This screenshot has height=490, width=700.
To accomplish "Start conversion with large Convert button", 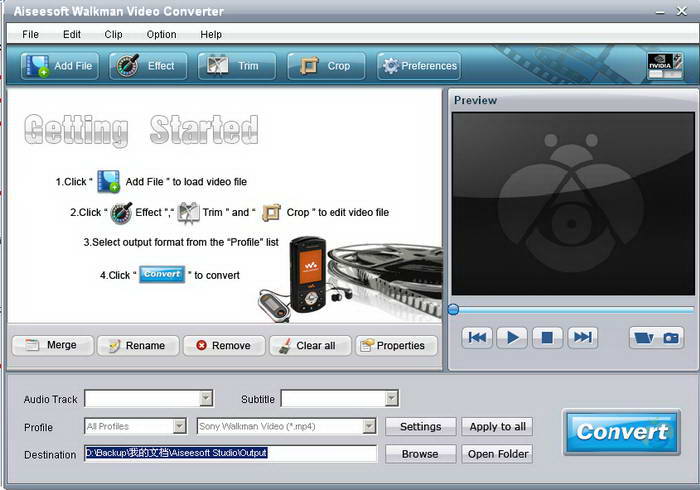I will pyautogui.click(x=622, y=432).
